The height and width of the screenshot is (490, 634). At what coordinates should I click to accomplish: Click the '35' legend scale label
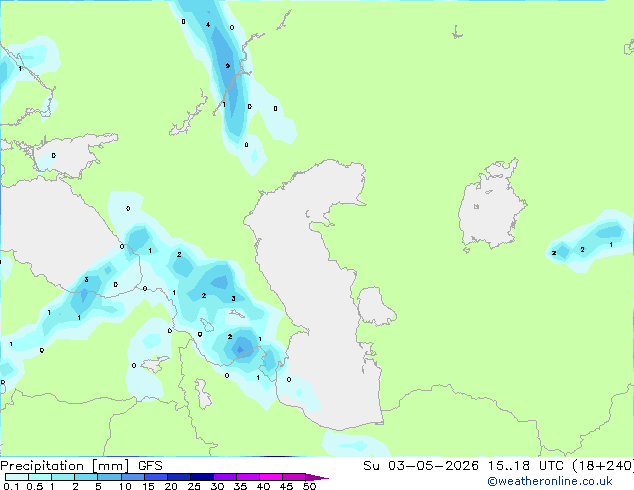(x=240, y=486)
